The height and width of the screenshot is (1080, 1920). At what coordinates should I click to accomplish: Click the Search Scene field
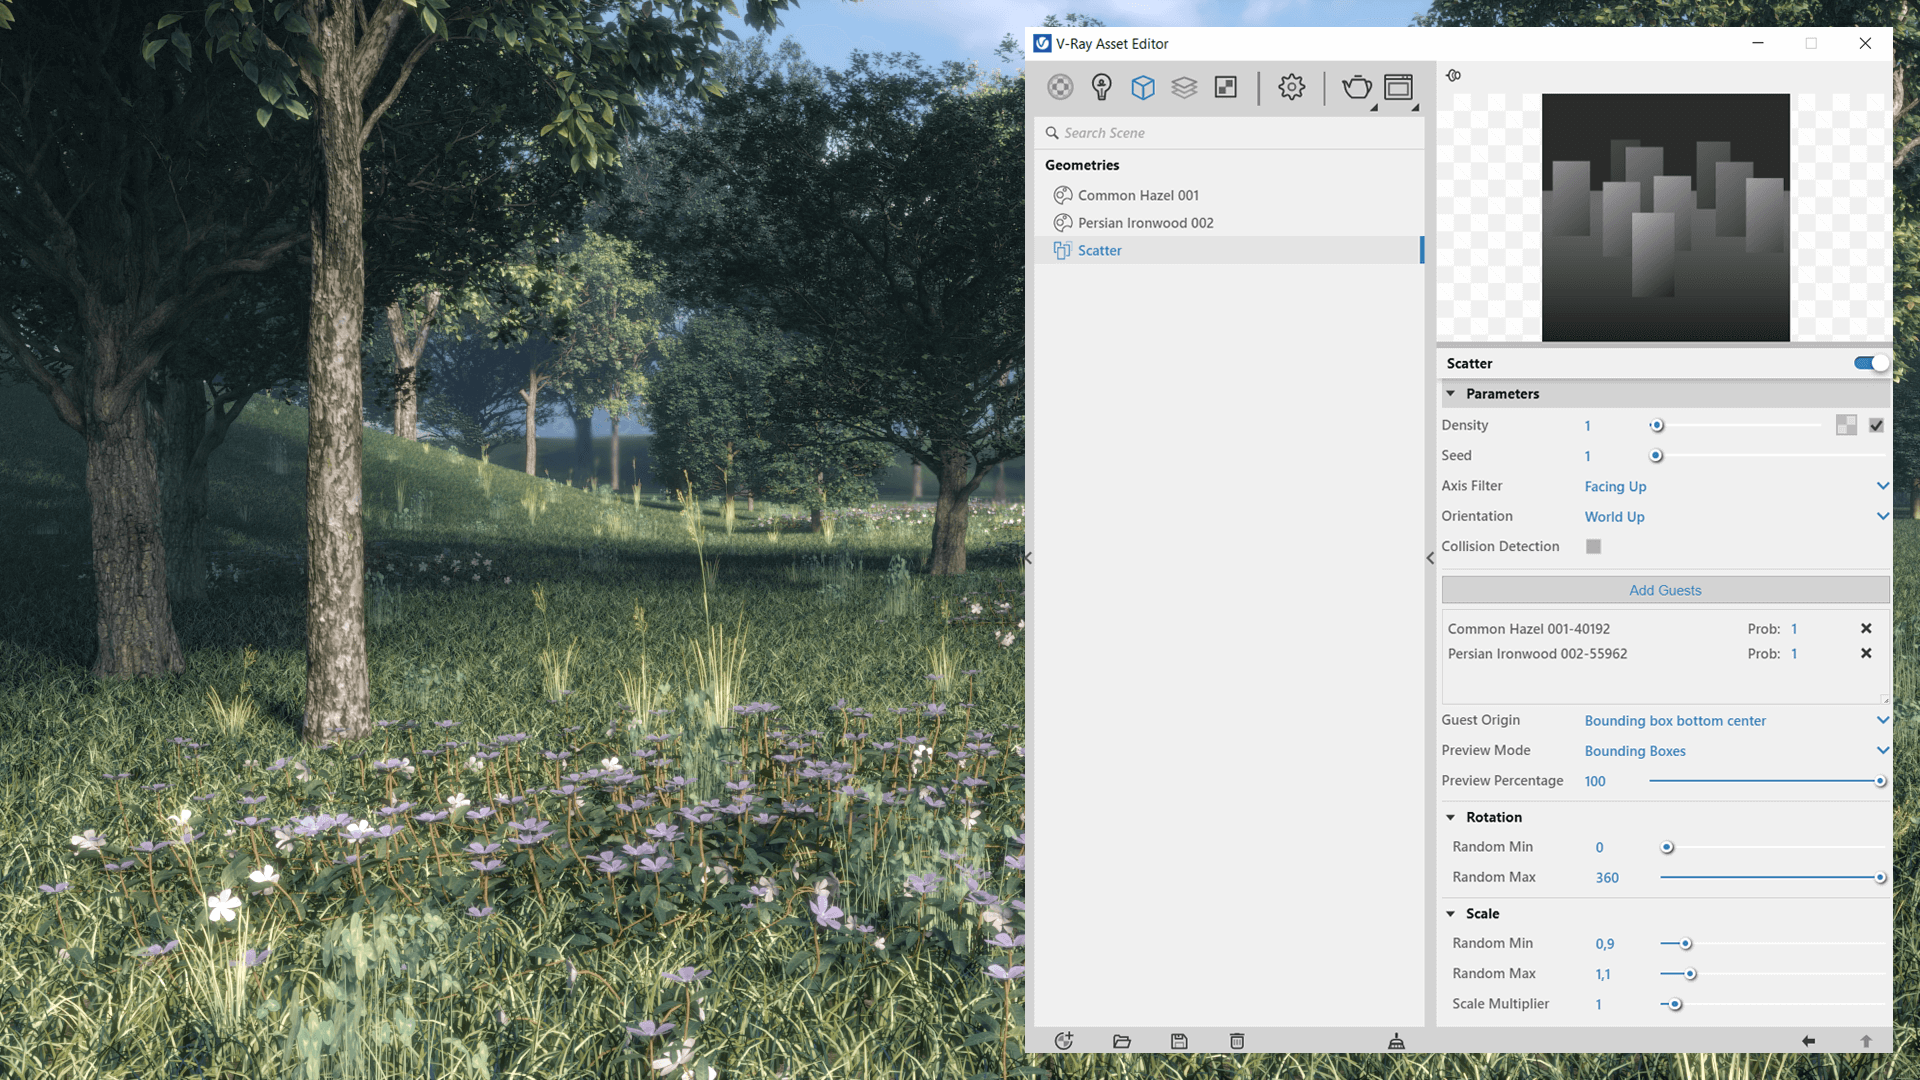tap(1229, 132)
